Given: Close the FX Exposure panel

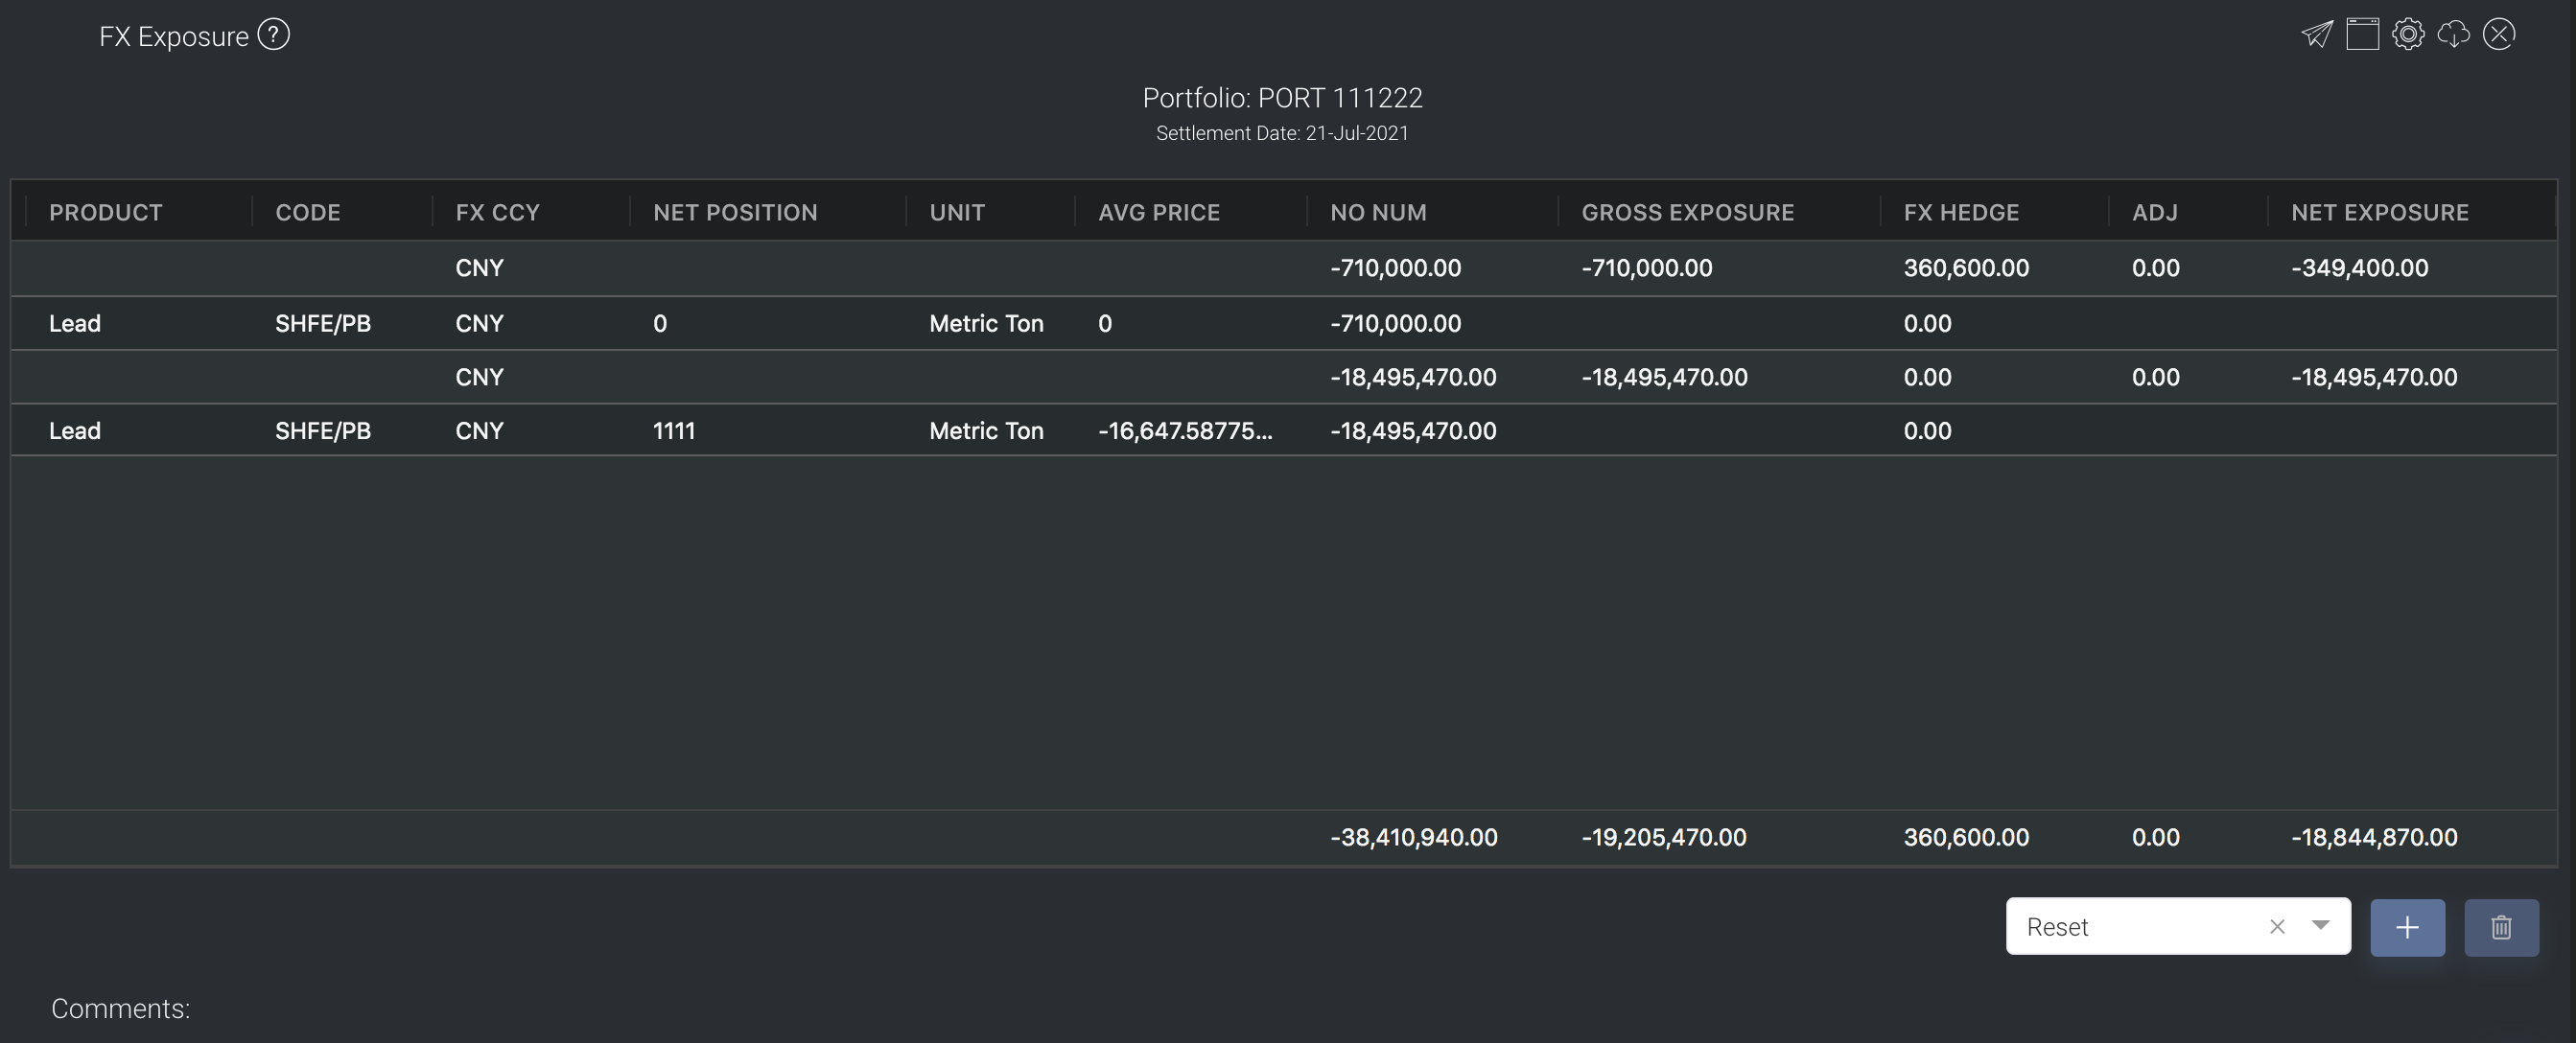Looking at the screenshot, I should point(2499,34).
